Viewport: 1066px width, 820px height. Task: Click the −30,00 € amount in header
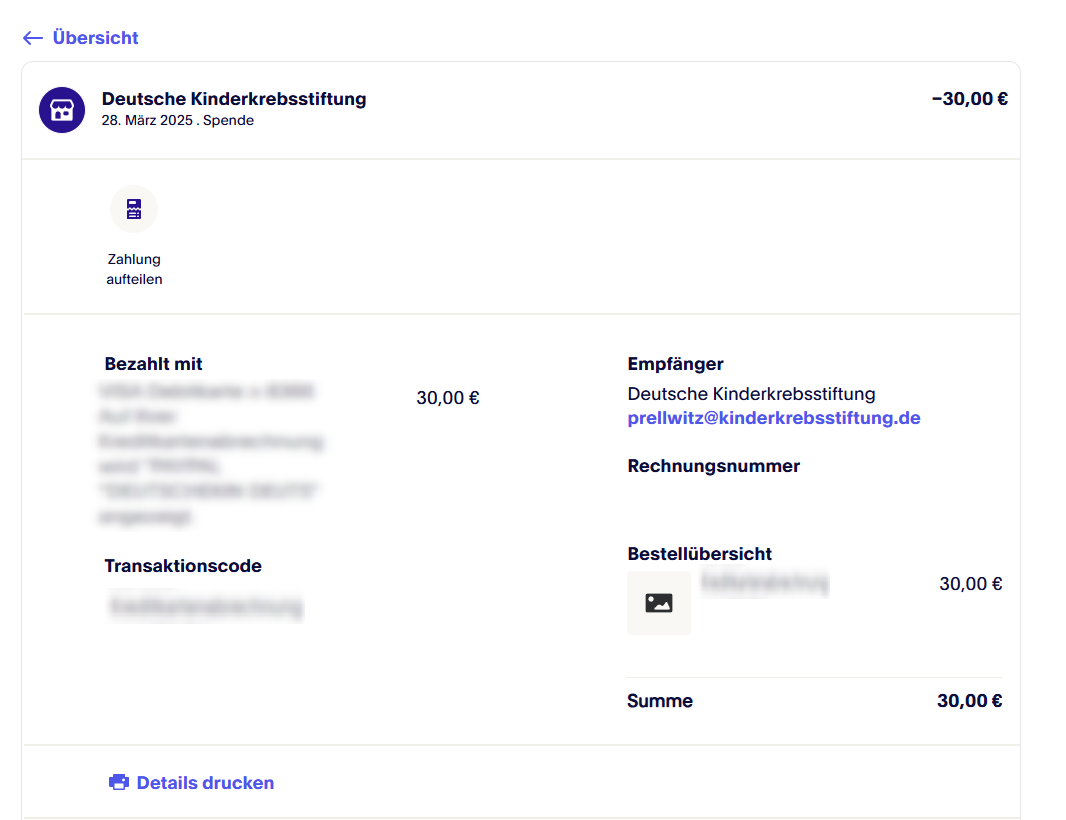(969, 99)
